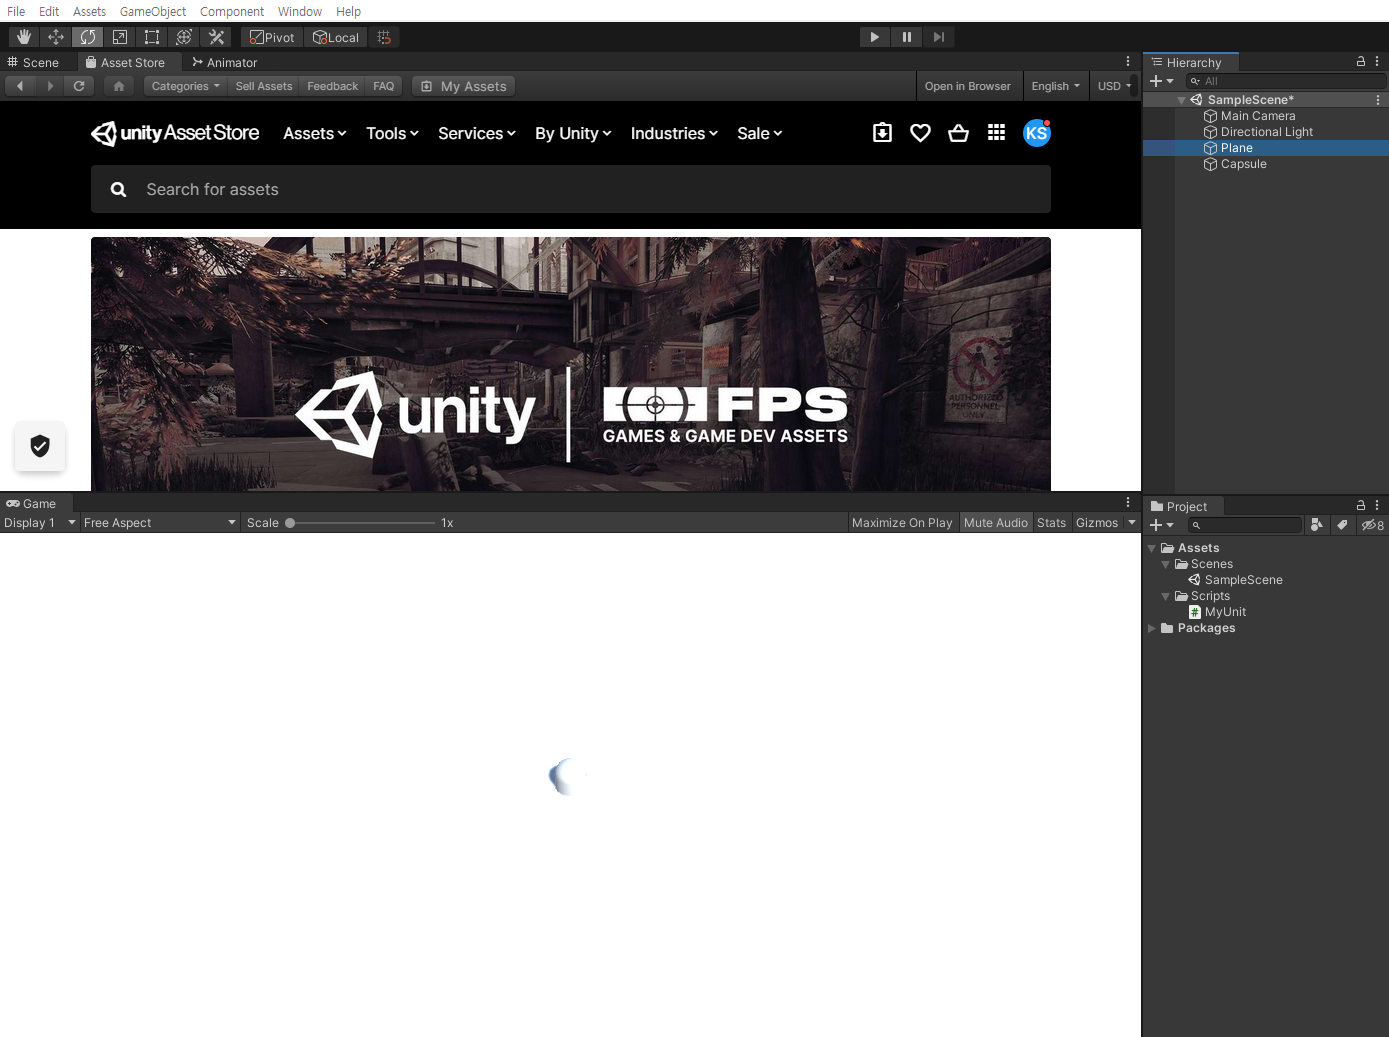
Task: Expand the Assets store menu
Action: (x=315, y=133)
